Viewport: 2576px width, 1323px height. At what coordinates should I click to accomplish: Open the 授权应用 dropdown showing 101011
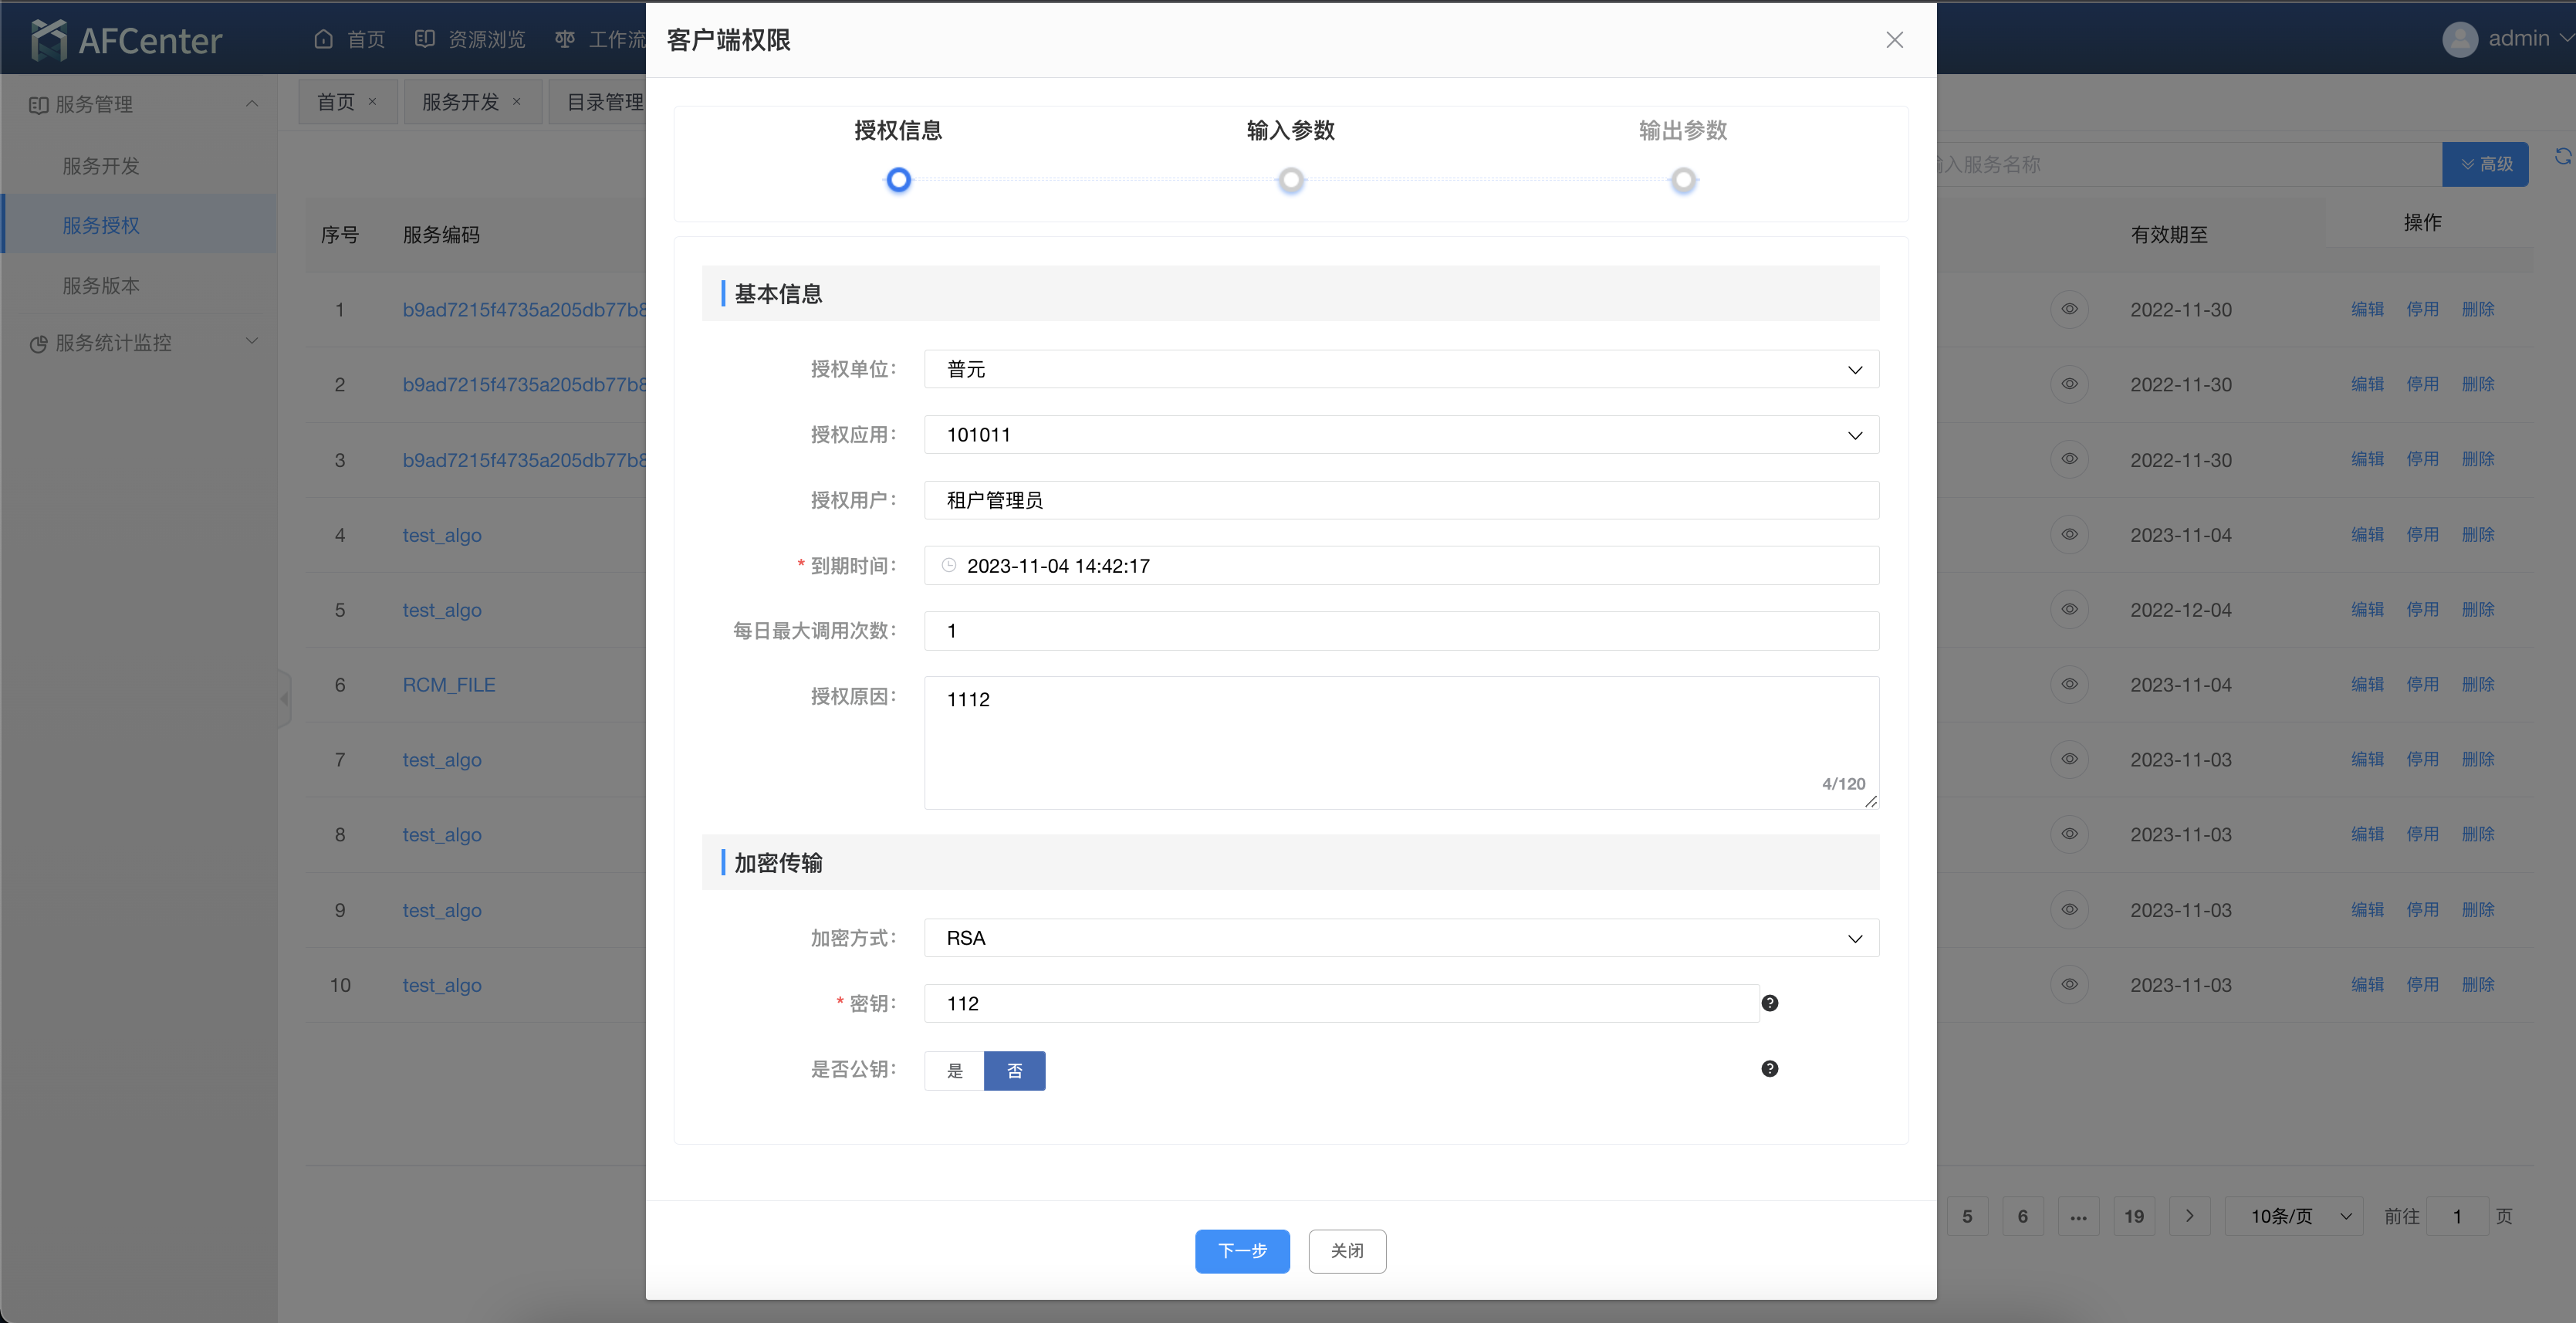click(x=1401, y=435)
